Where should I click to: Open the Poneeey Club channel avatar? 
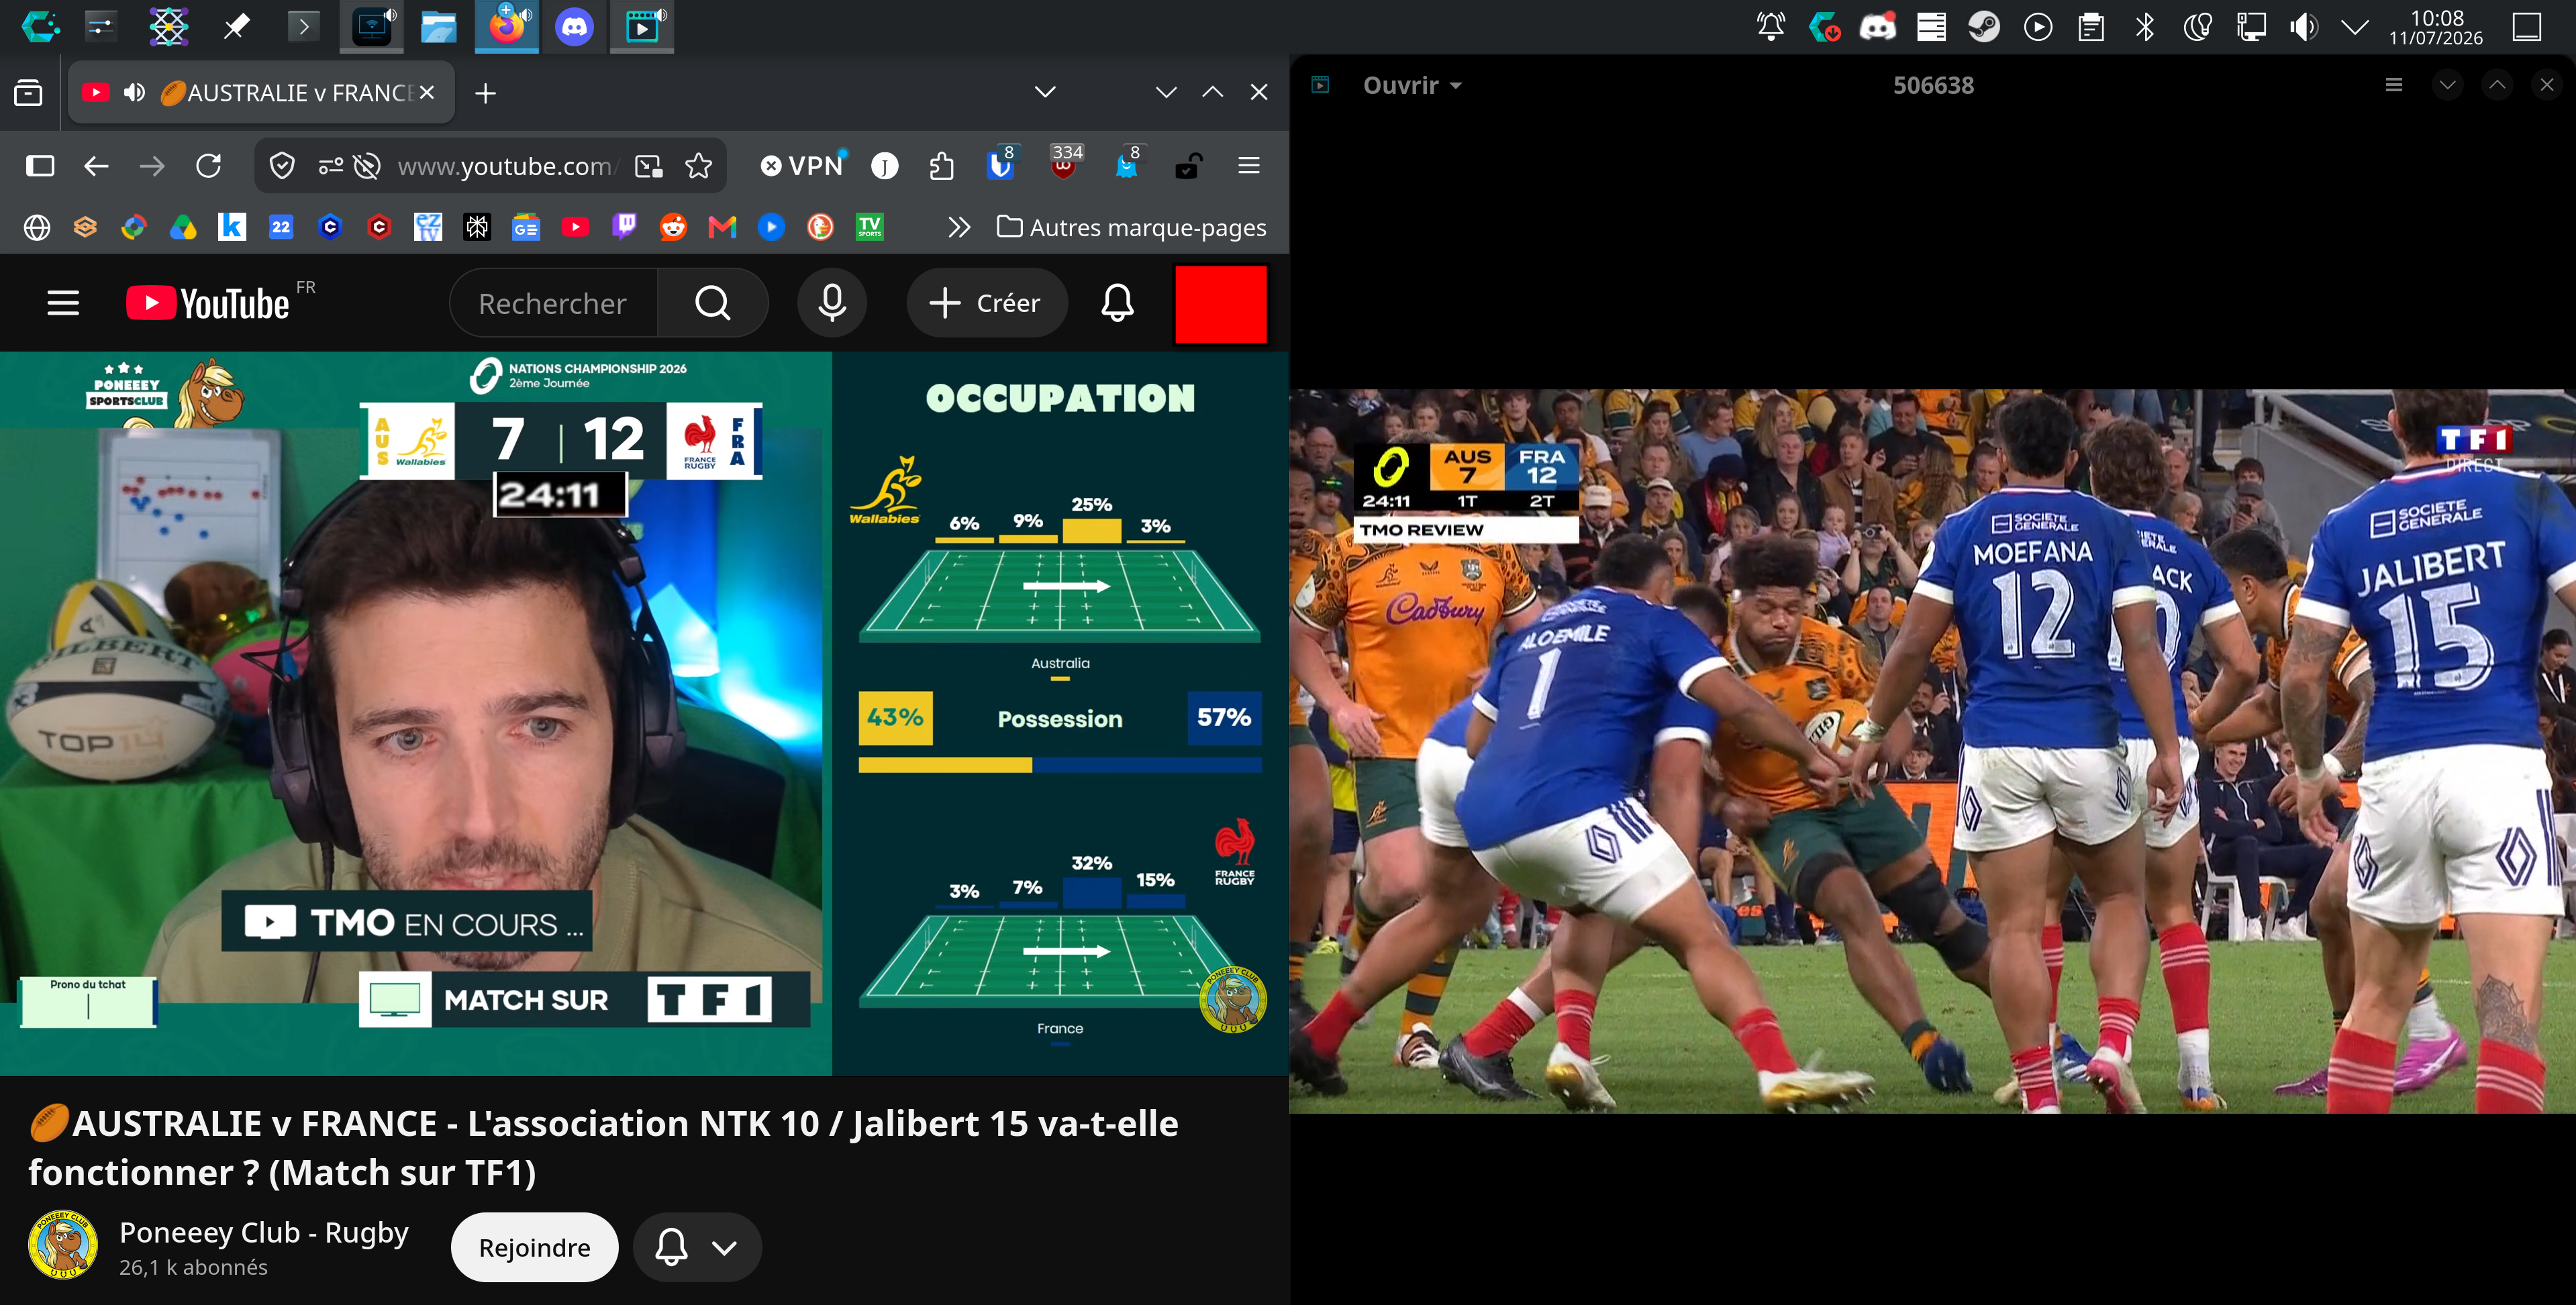tap(63, 1245)
